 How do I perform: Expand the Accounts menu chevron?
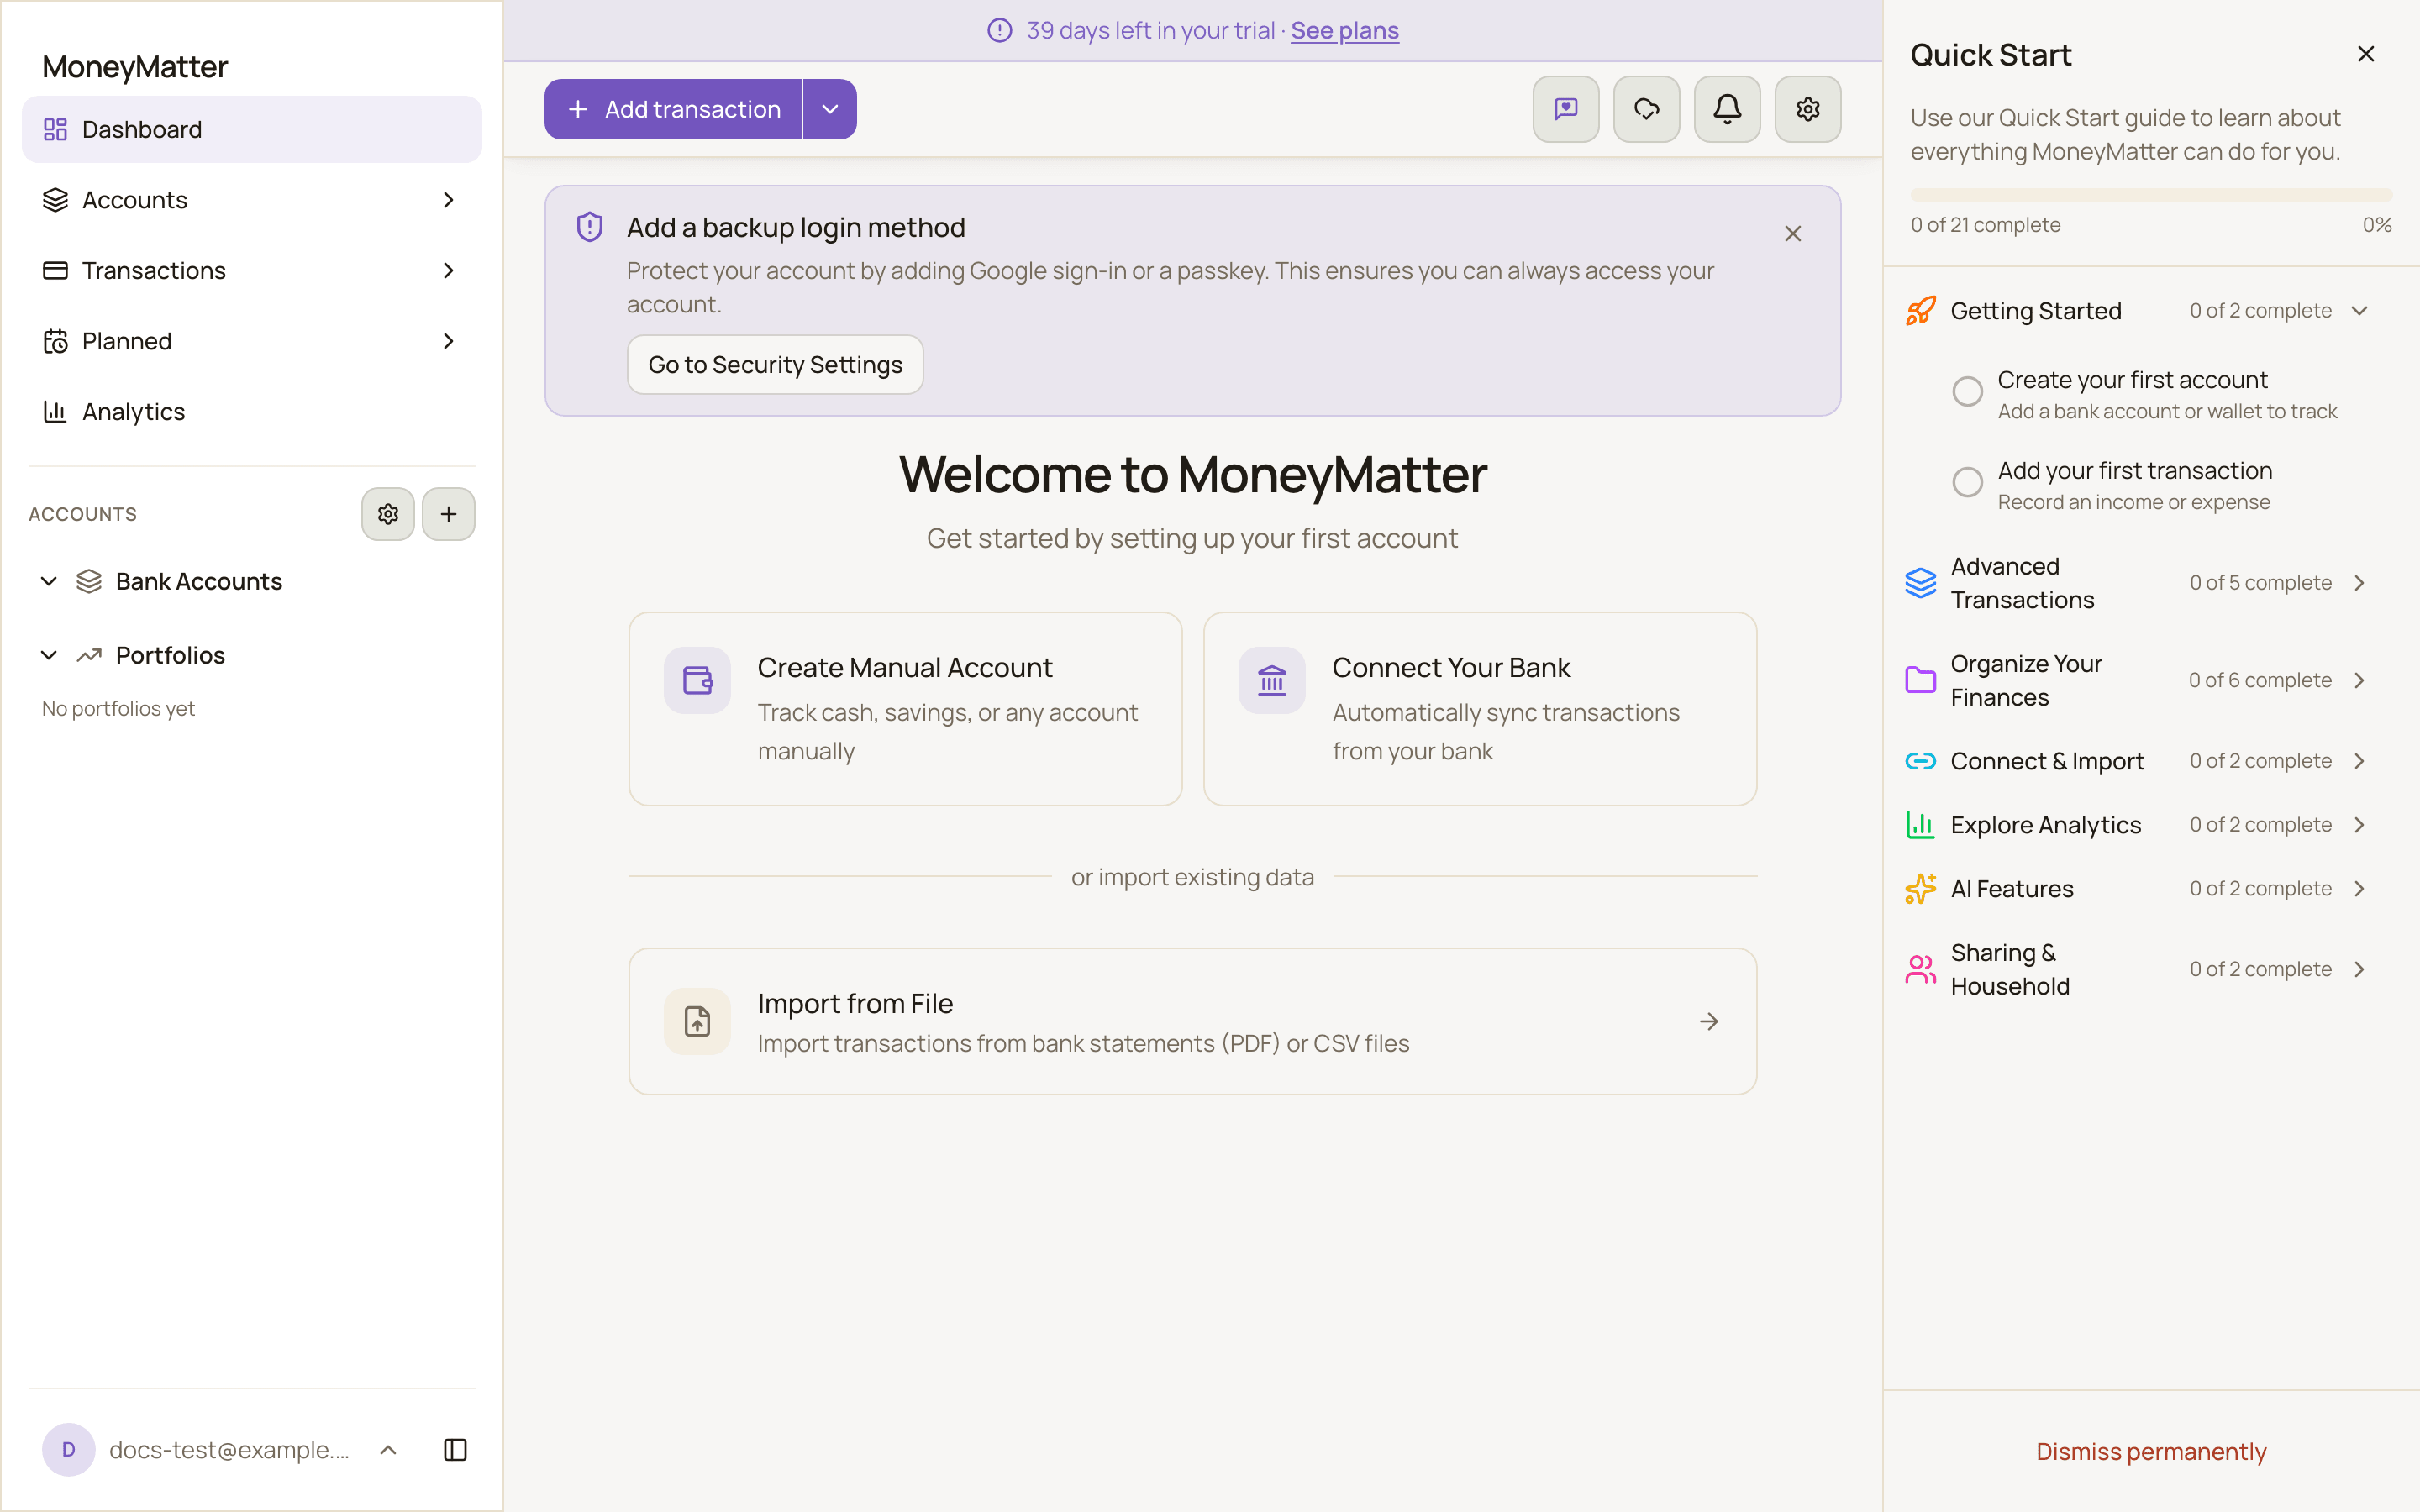(448, 200)
